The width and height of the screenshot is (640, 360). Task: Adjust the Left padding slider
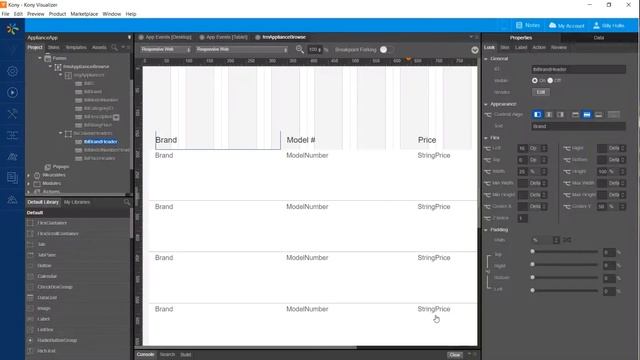[x=565, y=290]
